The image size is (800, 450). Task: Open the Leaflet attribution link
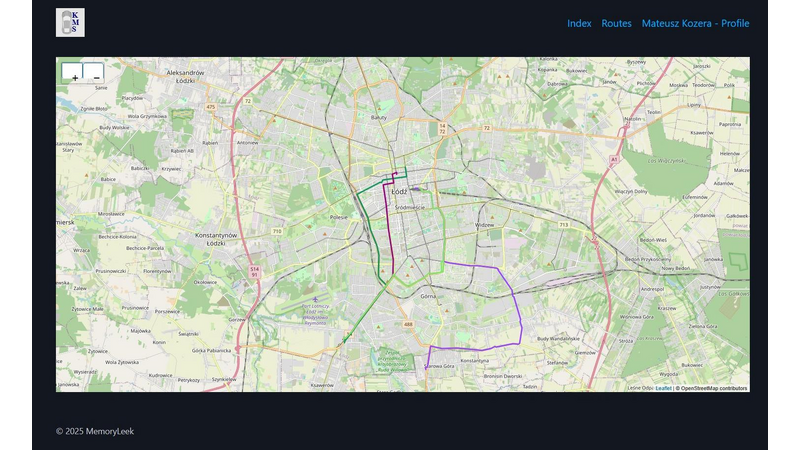coord(663,388)
